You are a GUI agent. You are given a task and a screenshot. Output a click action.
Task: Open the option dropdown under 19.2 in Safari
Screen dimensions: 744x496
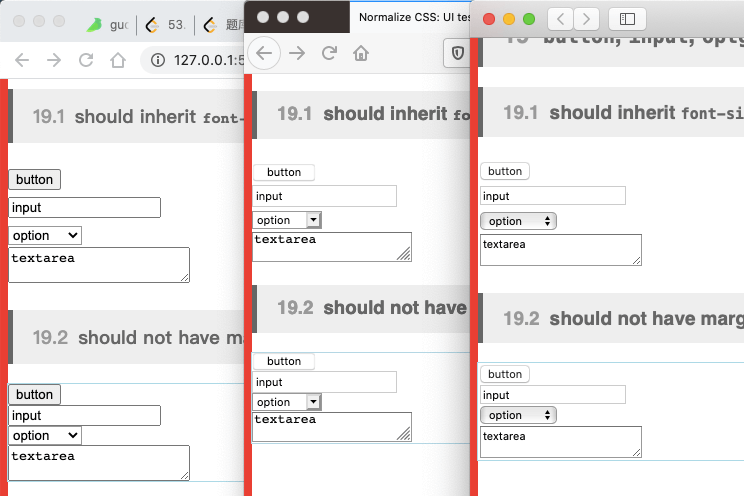[518, 415]
